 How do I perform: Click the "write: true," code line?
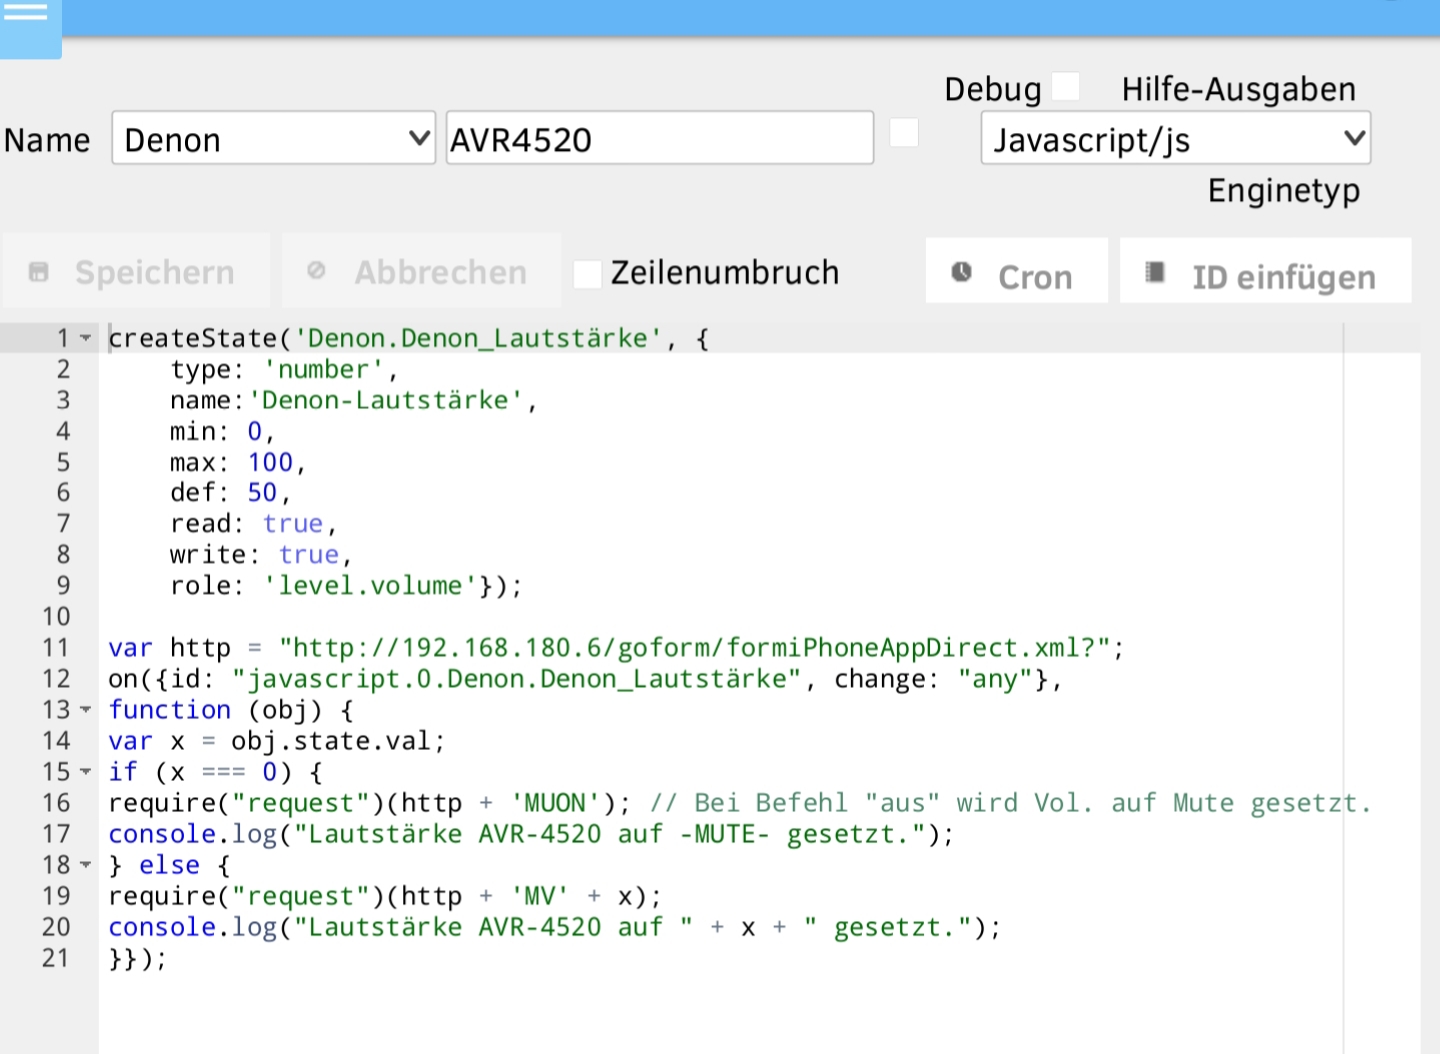tap(260, 555)
